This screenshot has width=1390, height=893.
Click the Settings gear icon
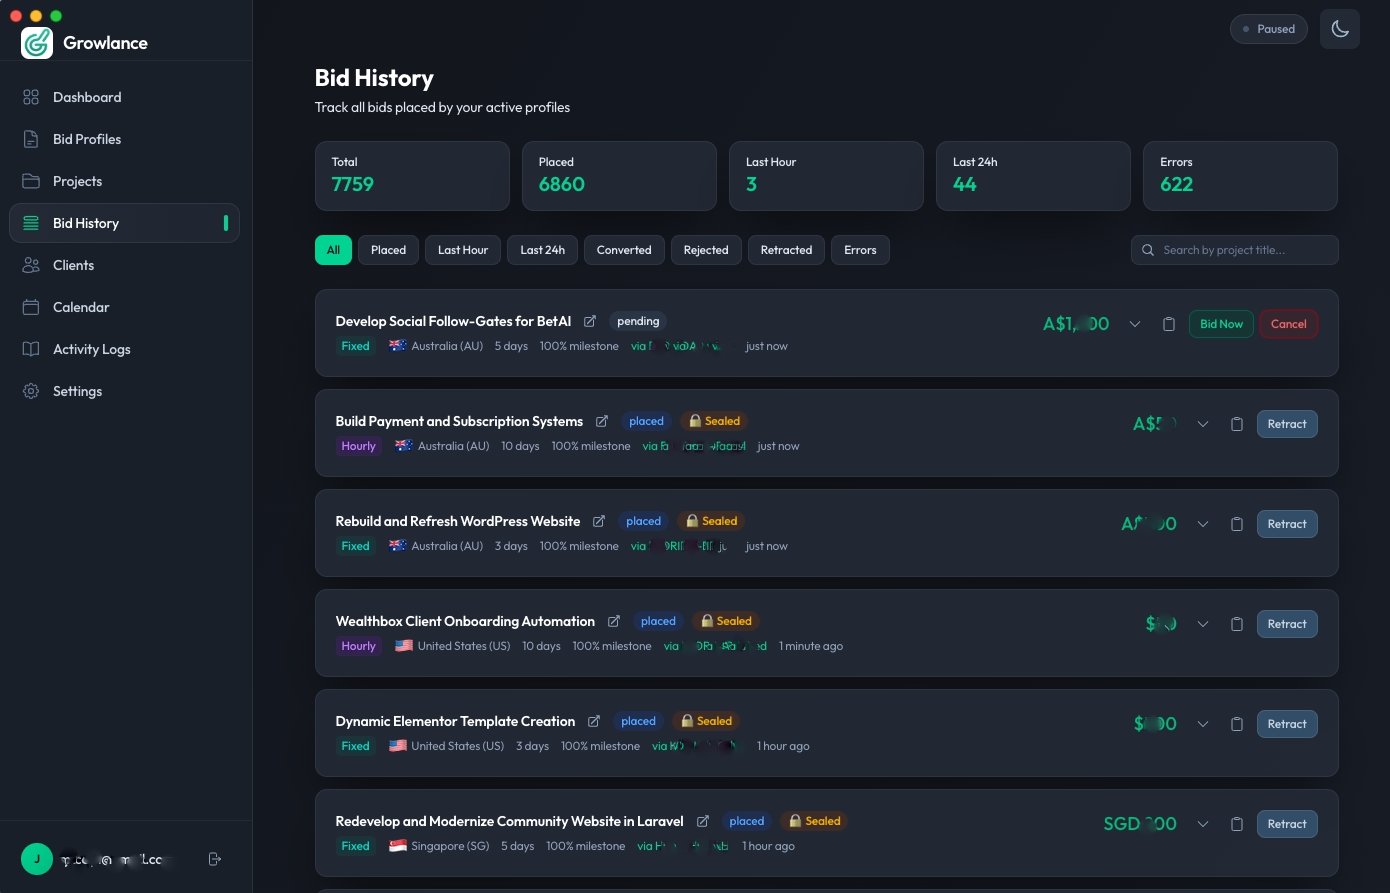[31, 391]
